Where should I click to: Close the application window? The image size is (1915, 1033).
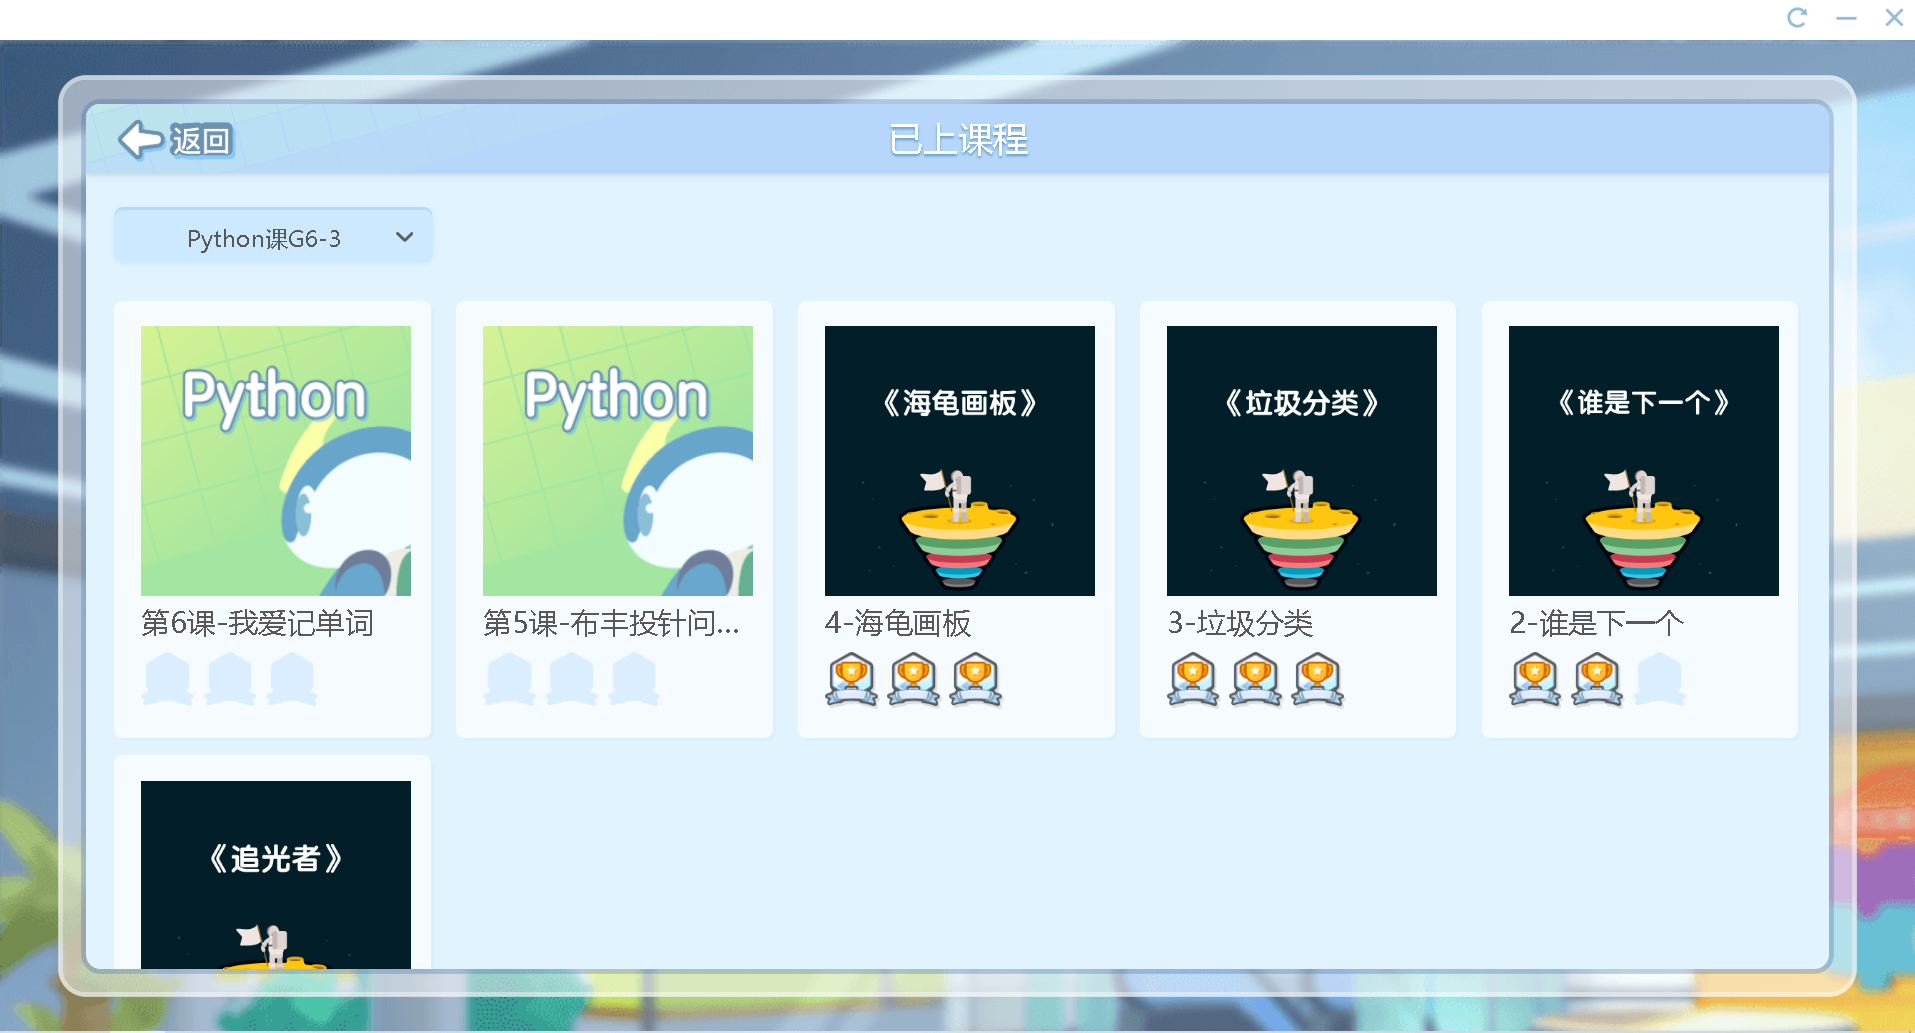1893,18
